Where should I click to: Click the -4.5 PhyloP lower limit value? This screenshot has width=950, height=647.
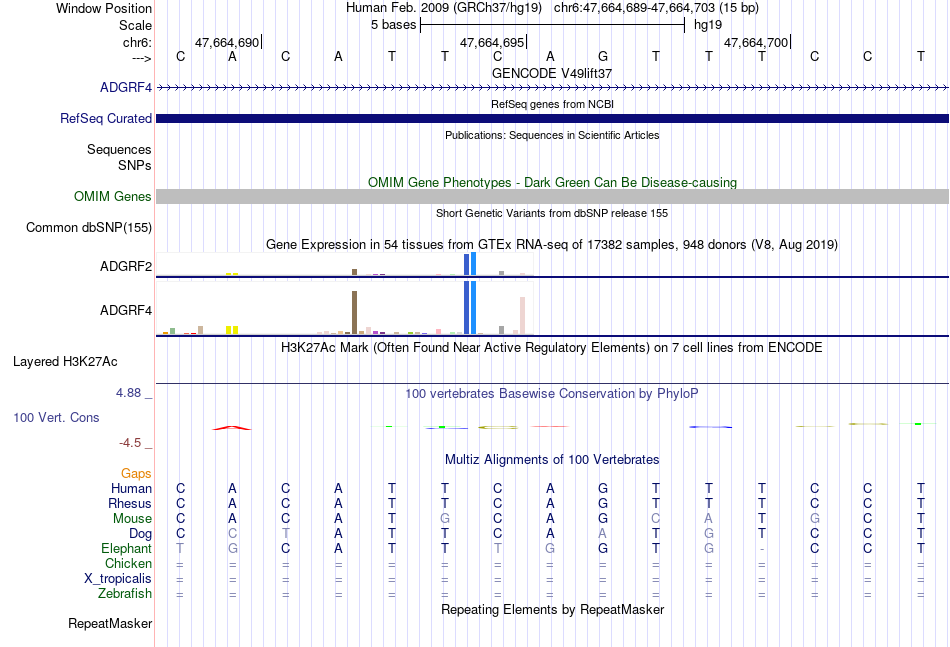point(130,443)
